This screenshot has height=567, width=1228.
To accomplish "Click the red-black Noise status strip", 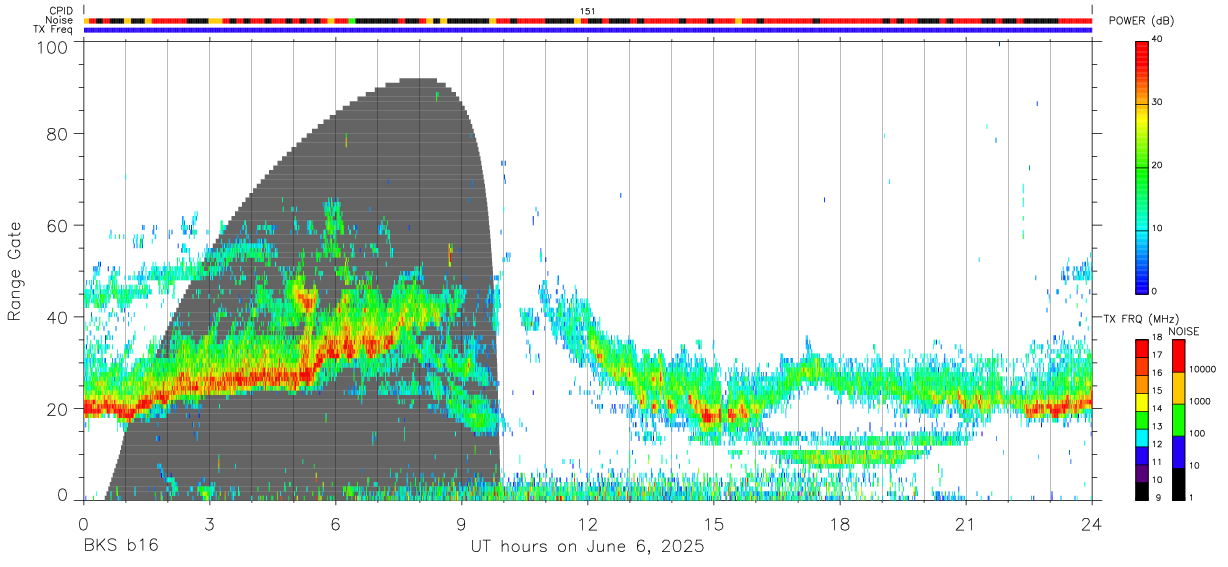I will pos(588,20).
